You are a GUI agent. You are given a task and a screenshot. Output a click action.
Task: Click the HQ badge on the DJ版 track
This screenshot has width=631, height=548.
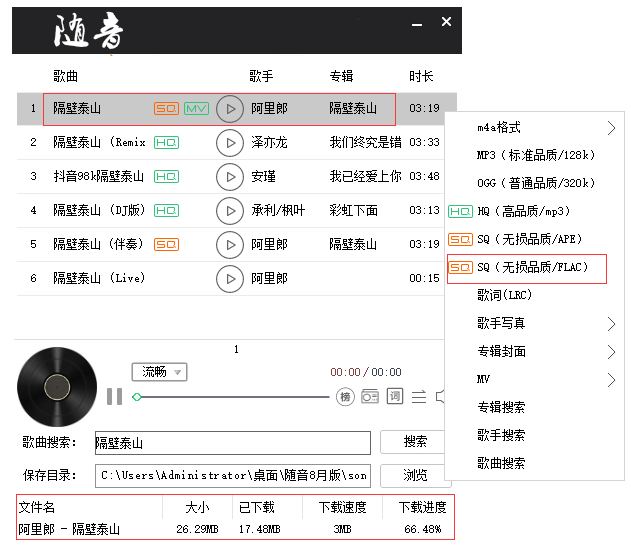pyautogui.click(x=166, y=211)
